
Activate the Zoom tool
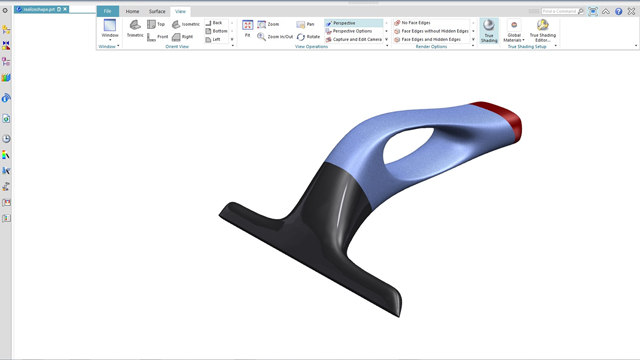[268, 24]
